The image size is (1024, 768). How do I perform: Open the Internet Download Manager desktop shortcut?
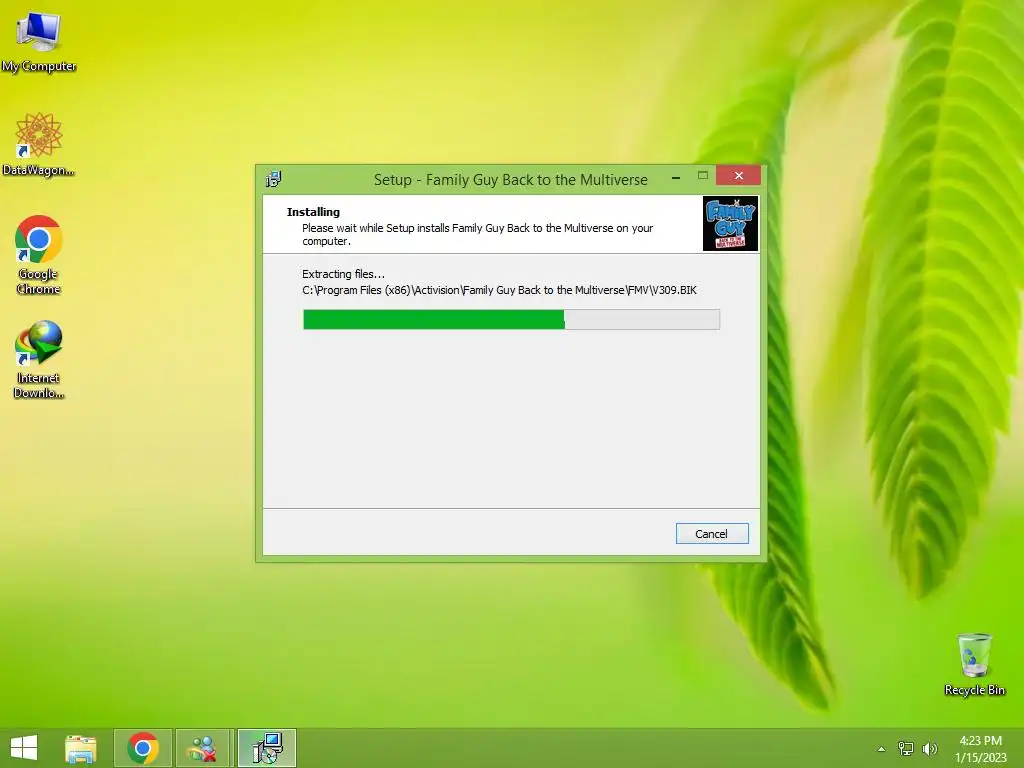[39, 359]
